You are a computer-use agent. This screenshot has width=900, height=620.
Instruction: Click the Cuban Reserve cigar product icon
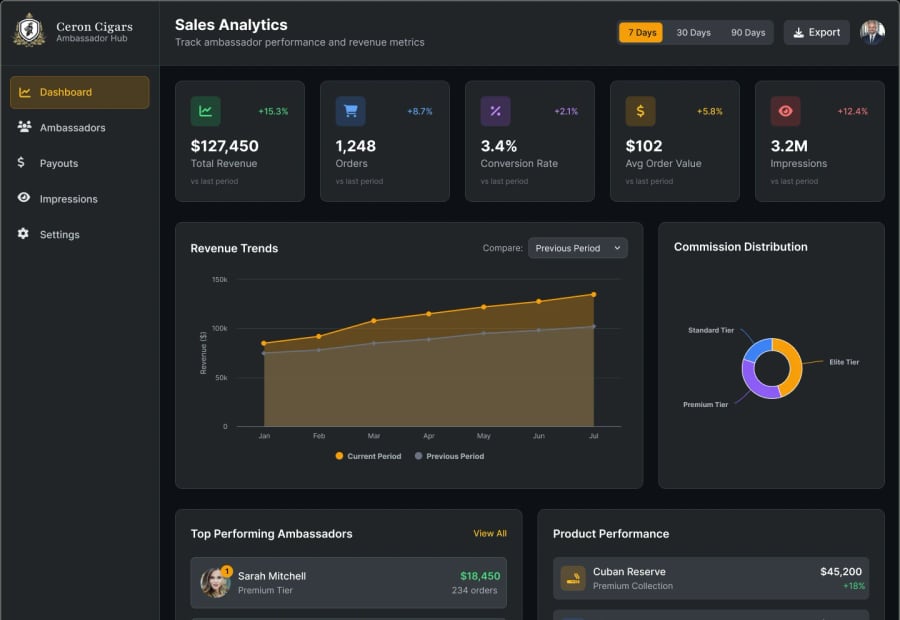[x=573, y=579]
